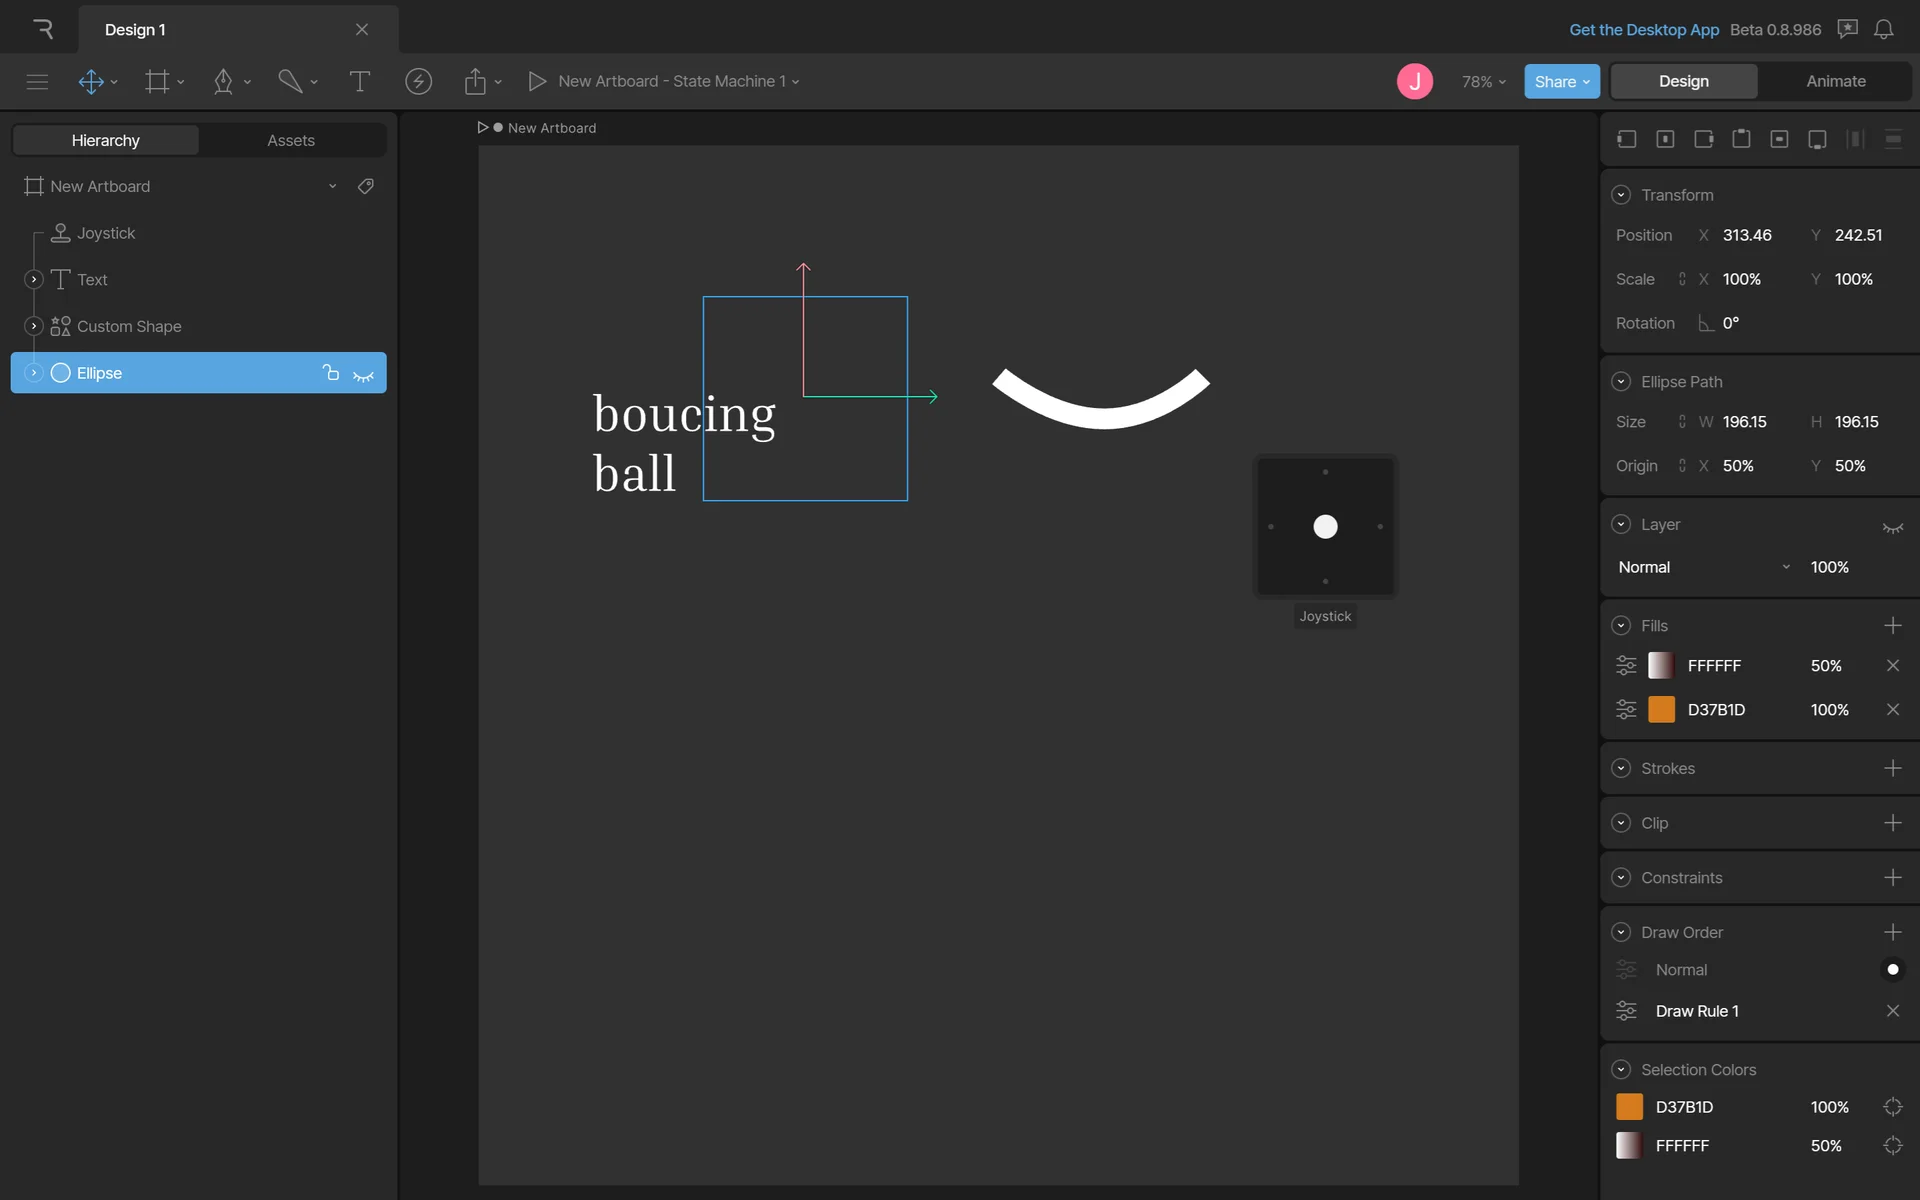
Task: Click the orange D37B1D fill swatch
Action: click(x=1661, y=710)
